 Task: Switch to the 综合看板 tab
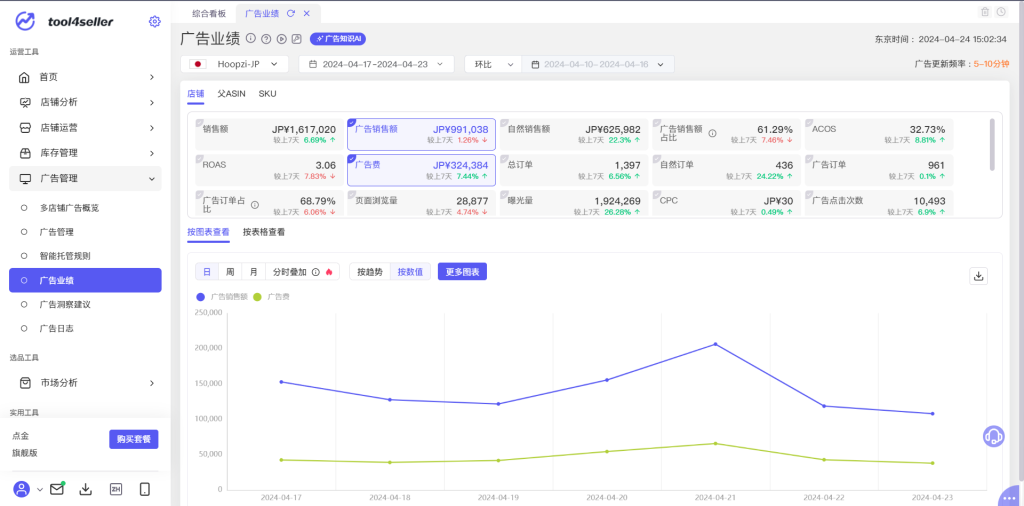[209, 13]
